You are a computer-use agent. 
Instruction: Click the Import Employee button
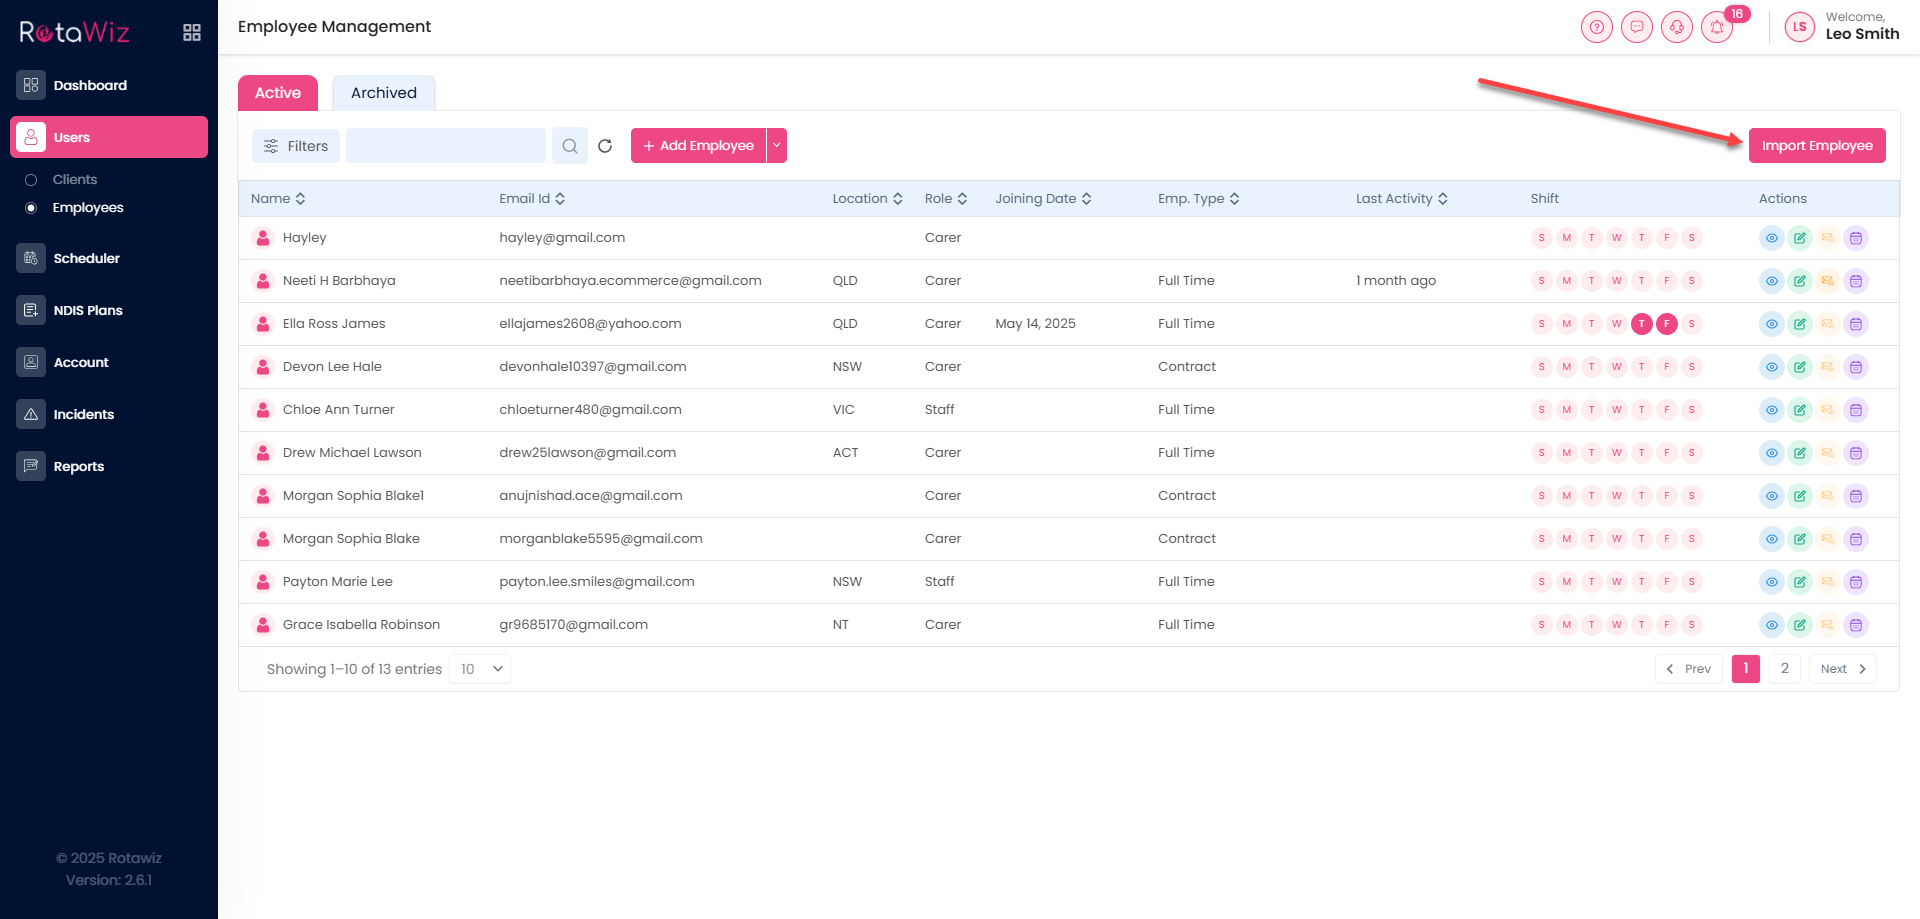1817,146
